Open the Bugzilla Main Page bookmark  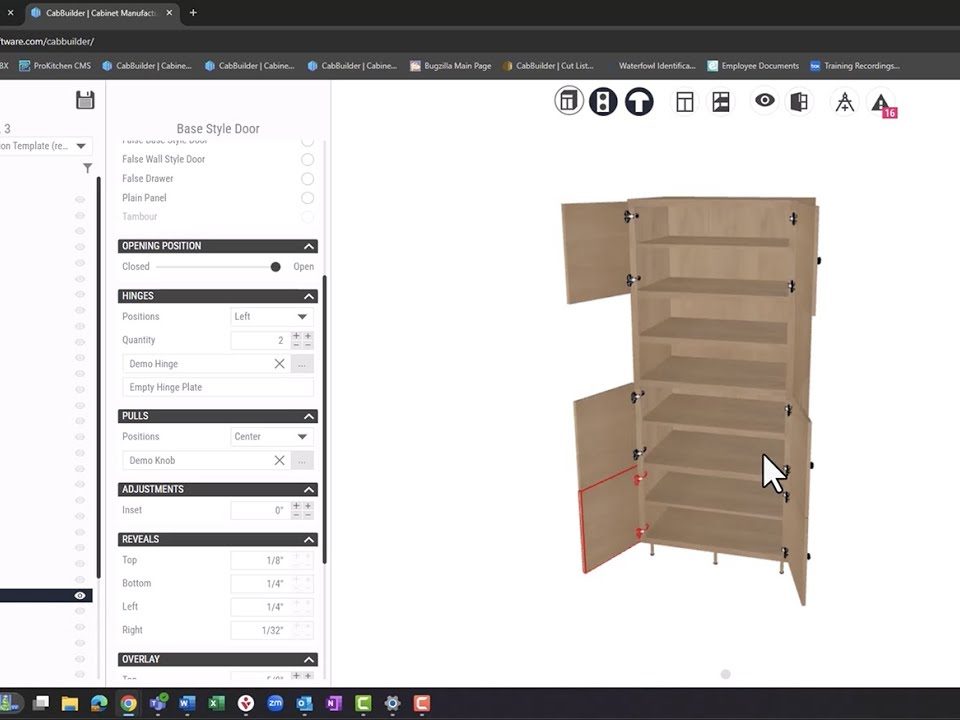pyautogui.click(x=452, y=66)
